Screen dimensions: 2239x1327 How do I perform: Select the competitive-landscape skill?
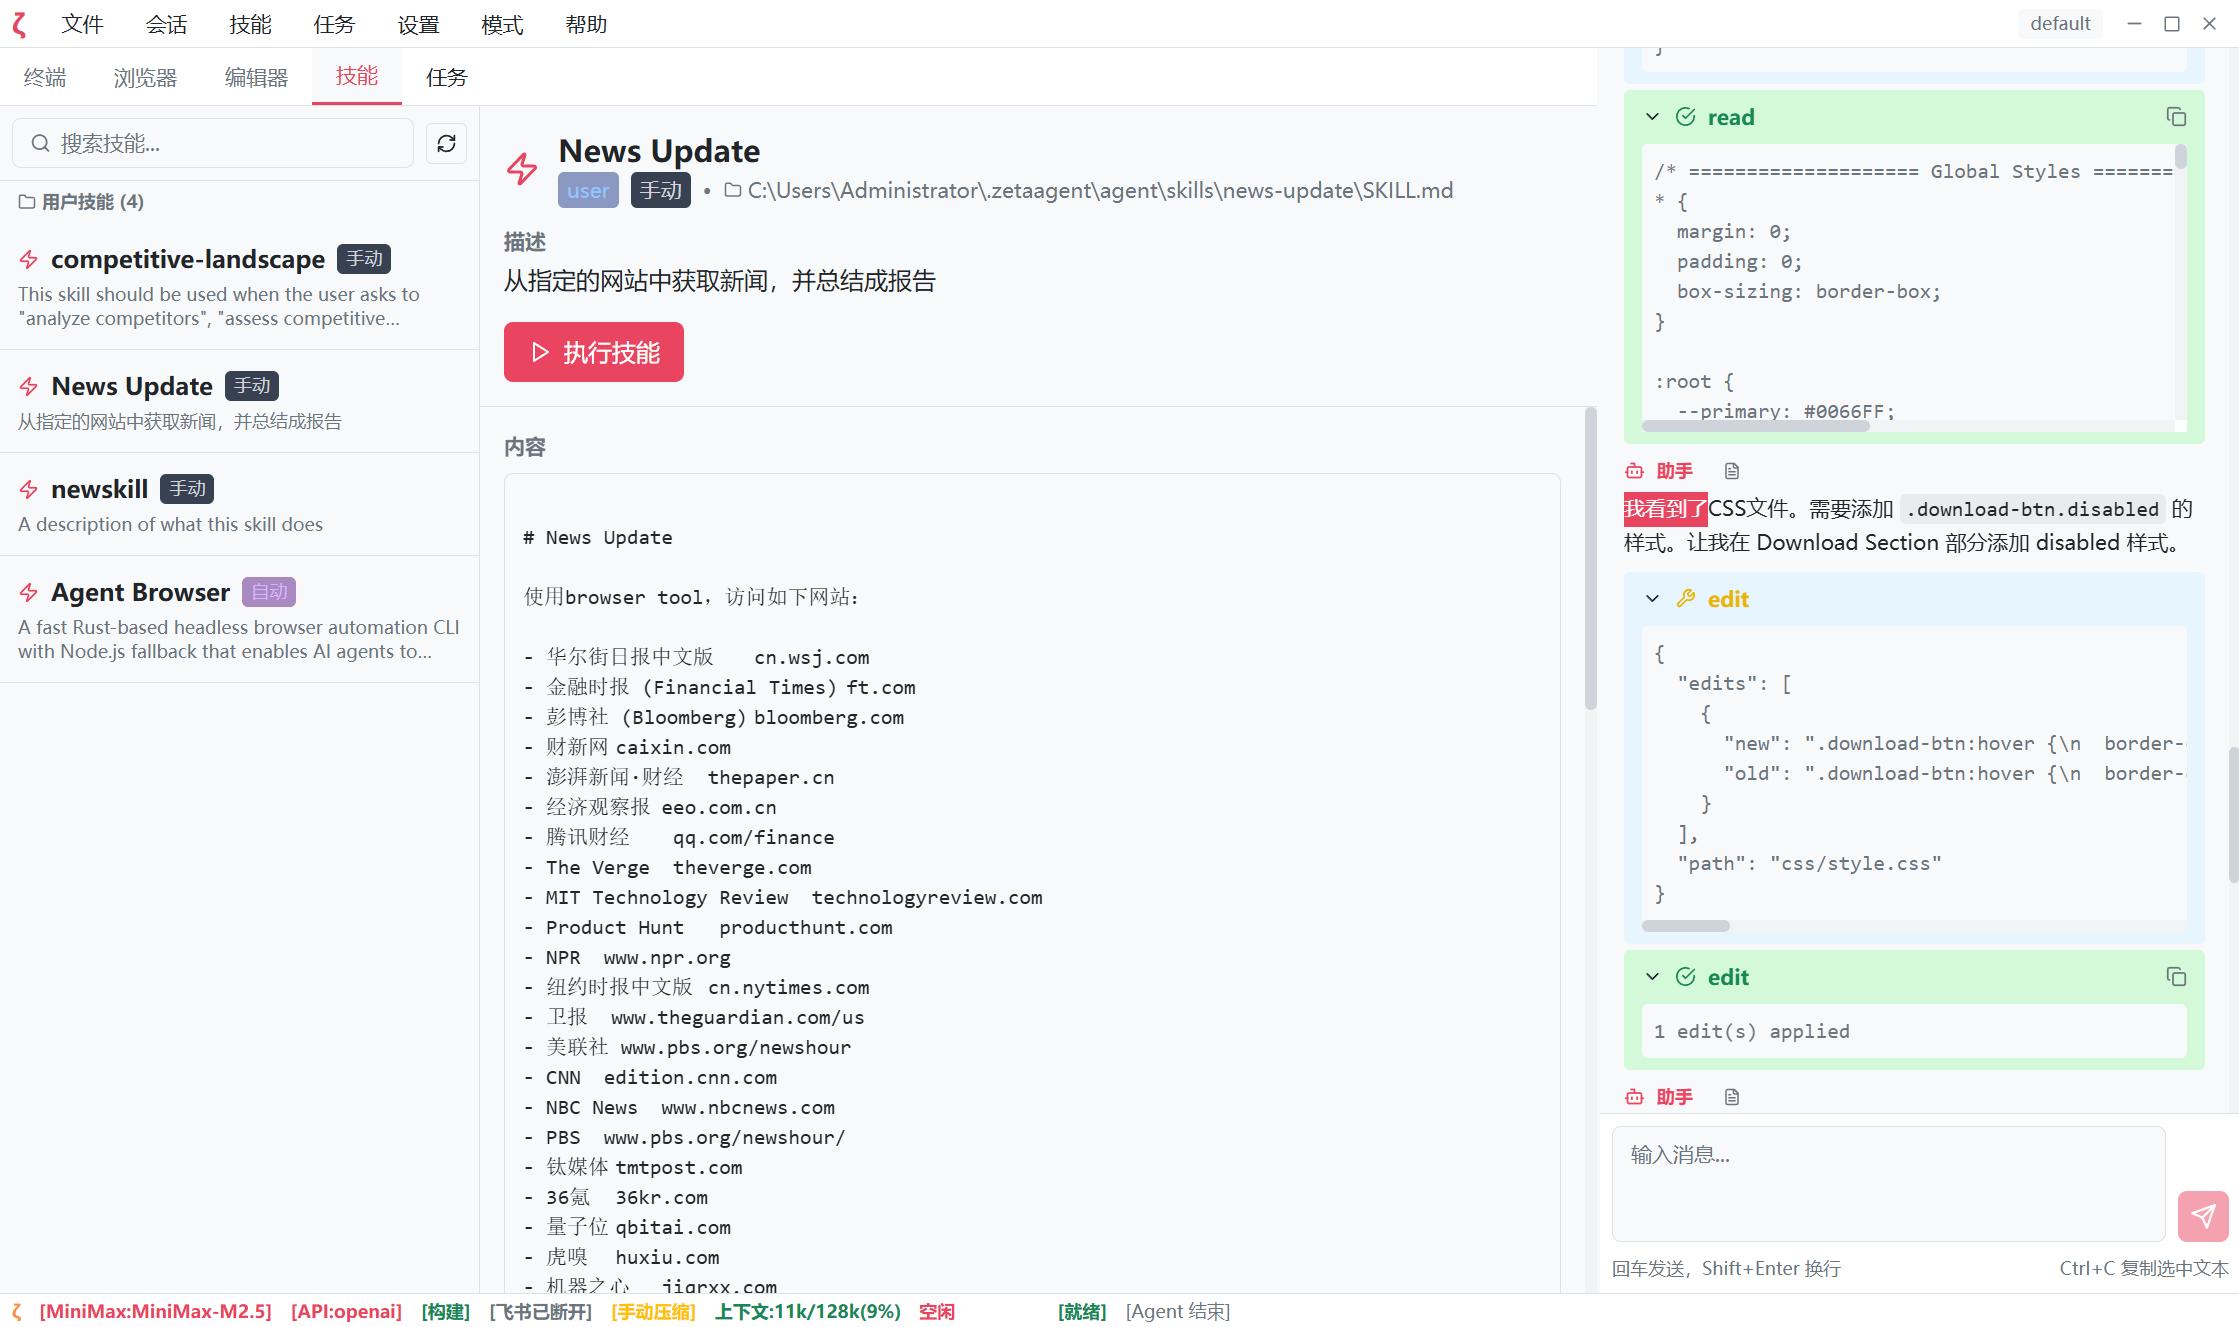(188, 259)
